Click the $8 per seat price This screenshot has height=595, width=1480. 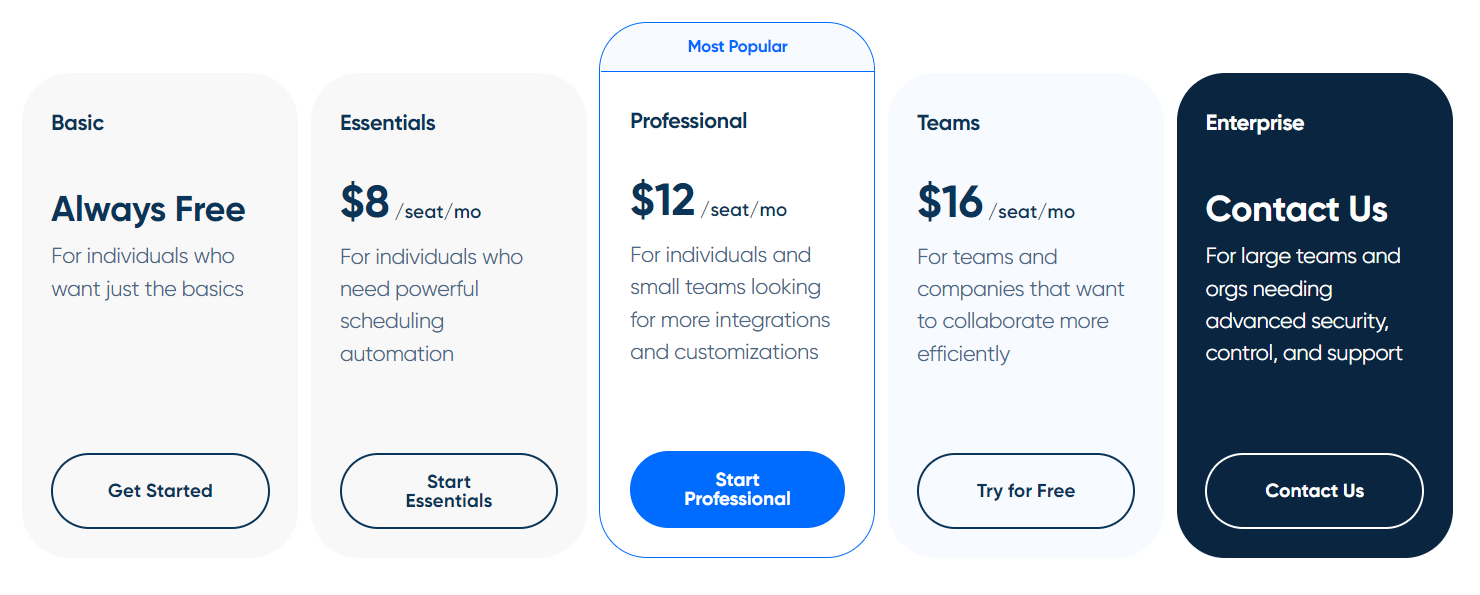pyautogui.click(x=410, y=203)
